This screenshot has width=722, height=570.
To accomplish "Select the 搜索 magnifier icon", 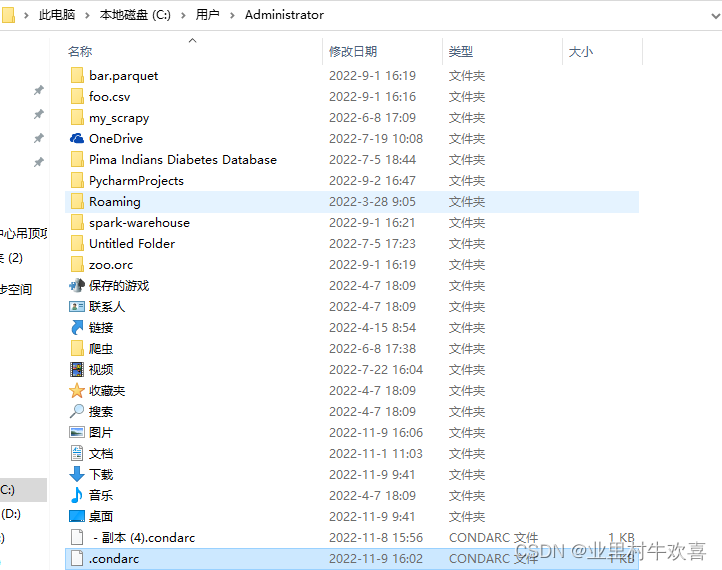I will coord(77,412).
